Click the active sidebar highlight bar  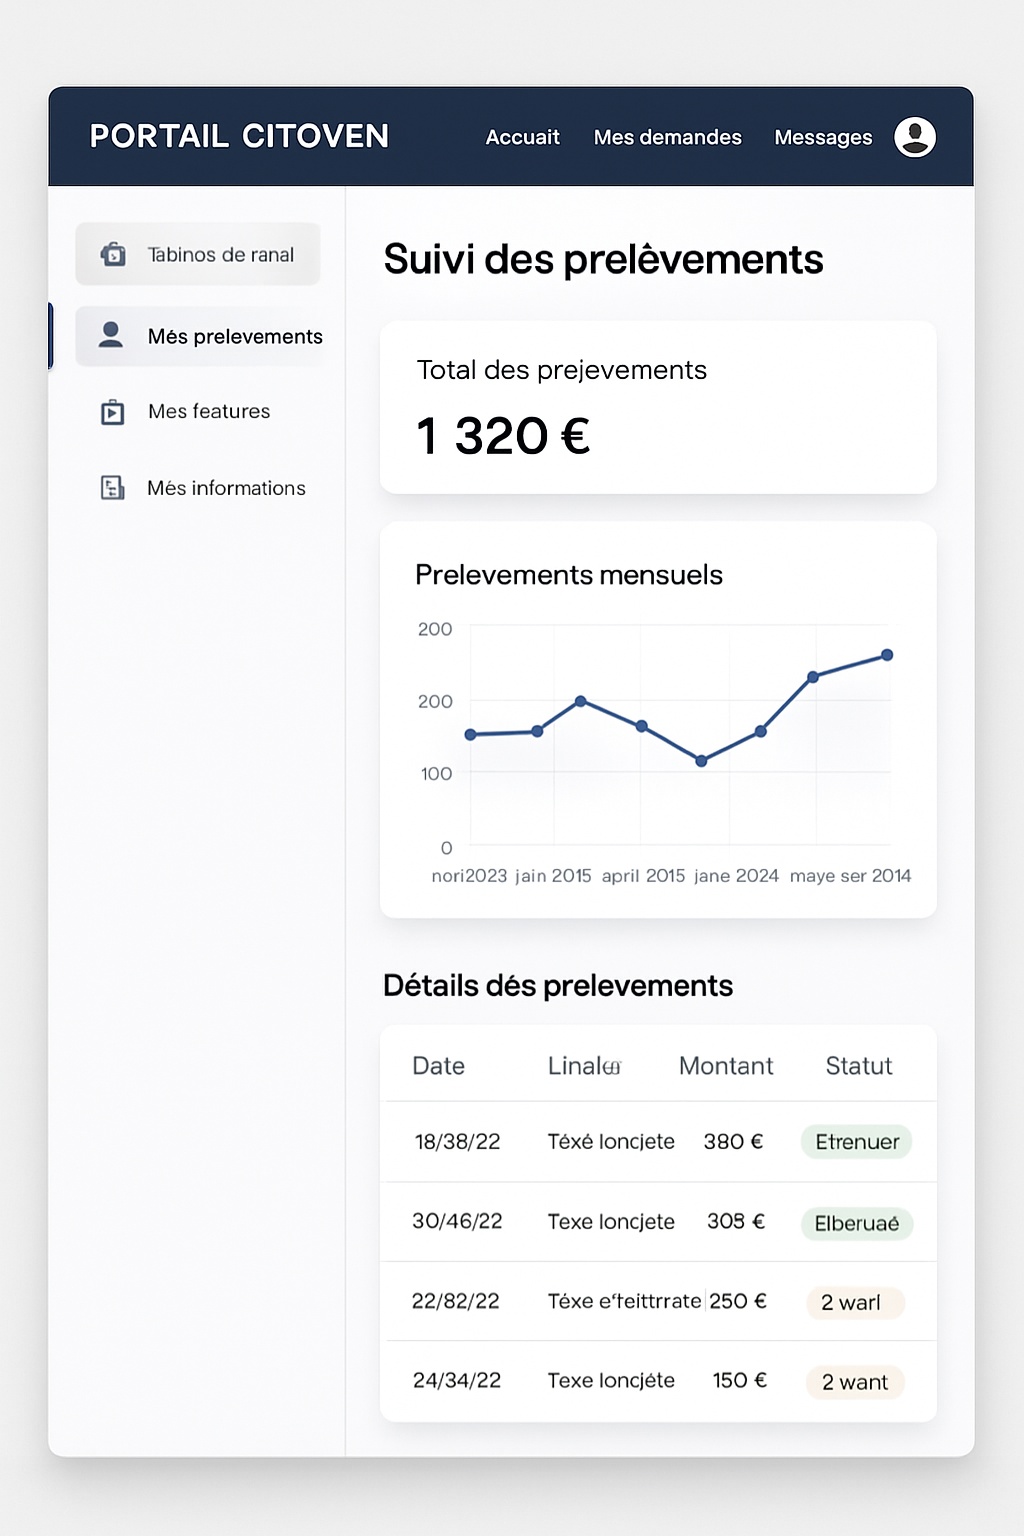(x=53, y=336)
